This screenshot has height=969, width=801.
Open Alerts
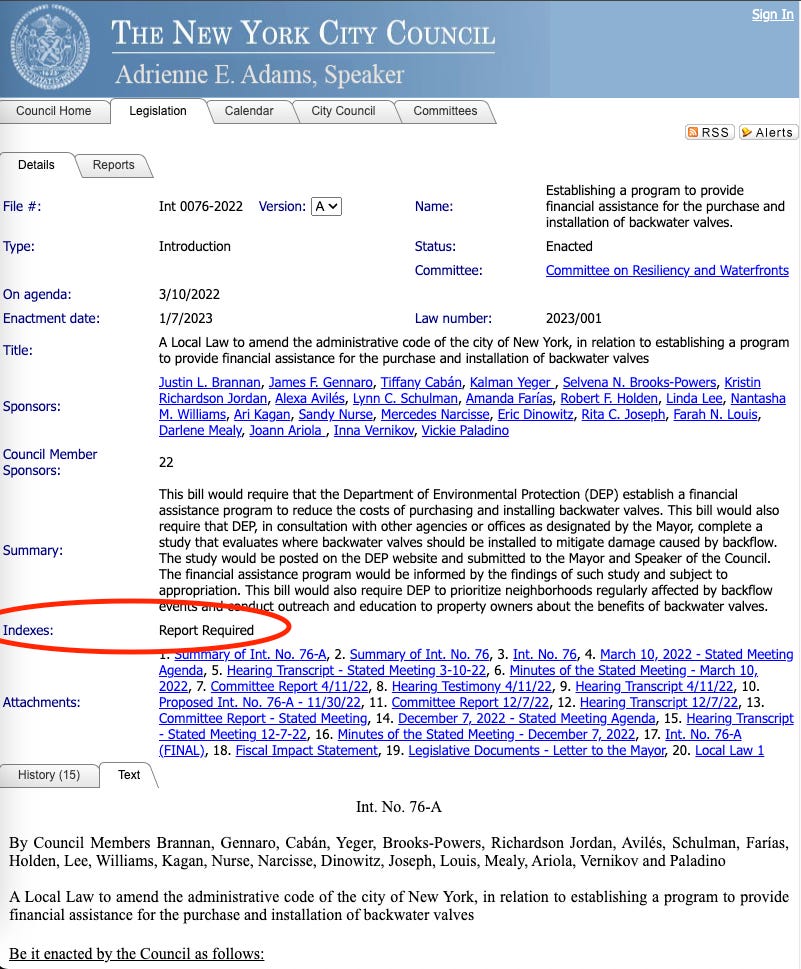tap(768, 131)
